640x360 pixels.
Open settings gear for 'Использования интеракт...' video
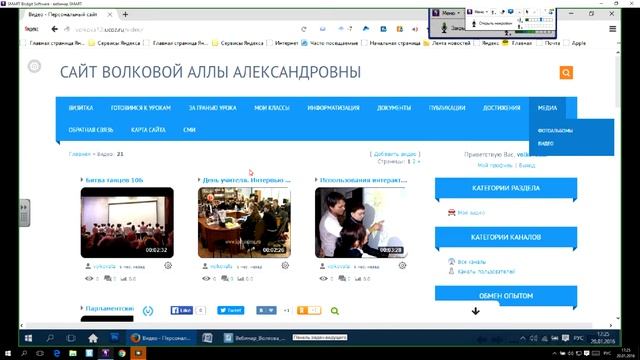[402, 266]
